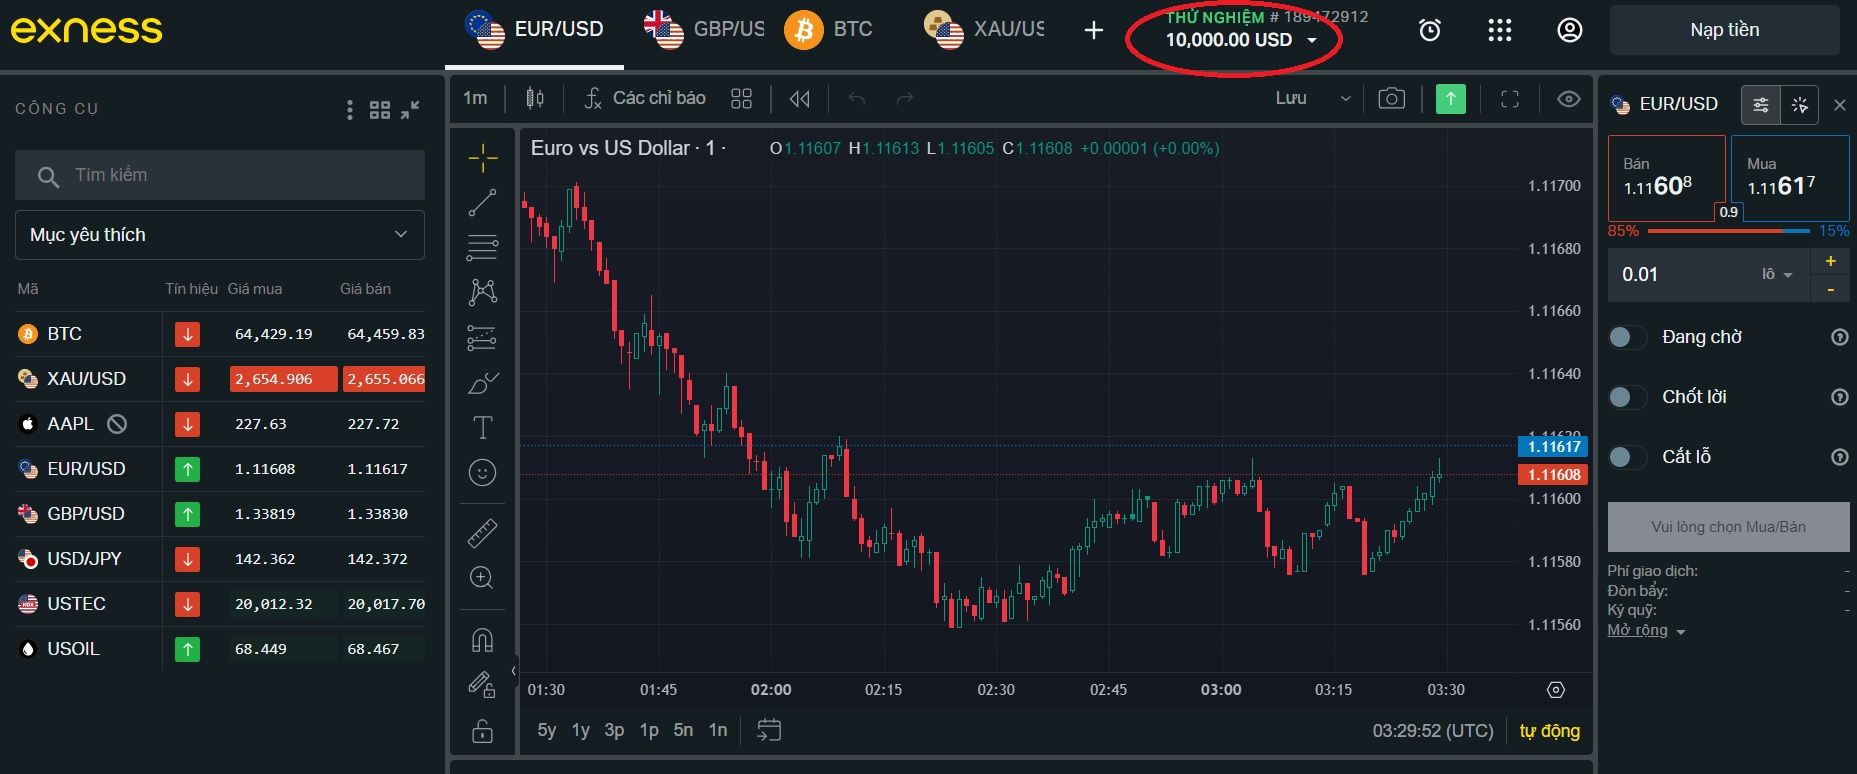Toggle instruments panel grid view
This screenshot has height=774, width=1857.
point(380,110)
